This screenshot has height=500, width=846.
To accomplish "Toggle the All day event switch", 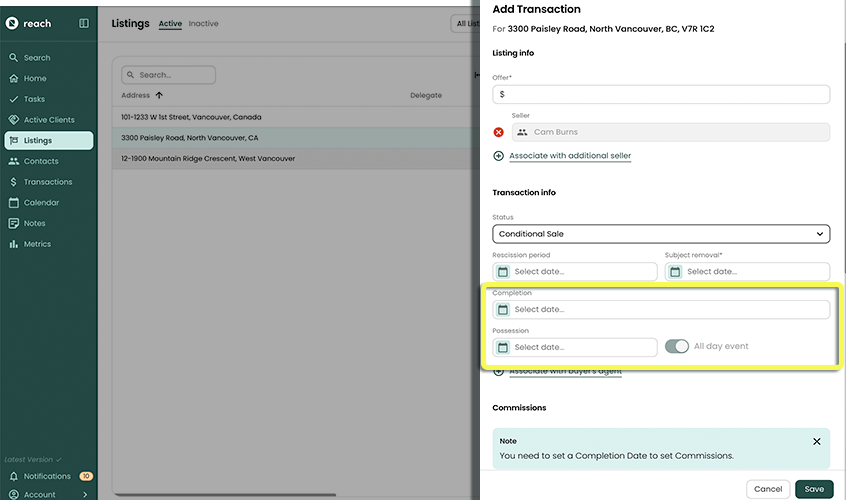I will 677,347.
